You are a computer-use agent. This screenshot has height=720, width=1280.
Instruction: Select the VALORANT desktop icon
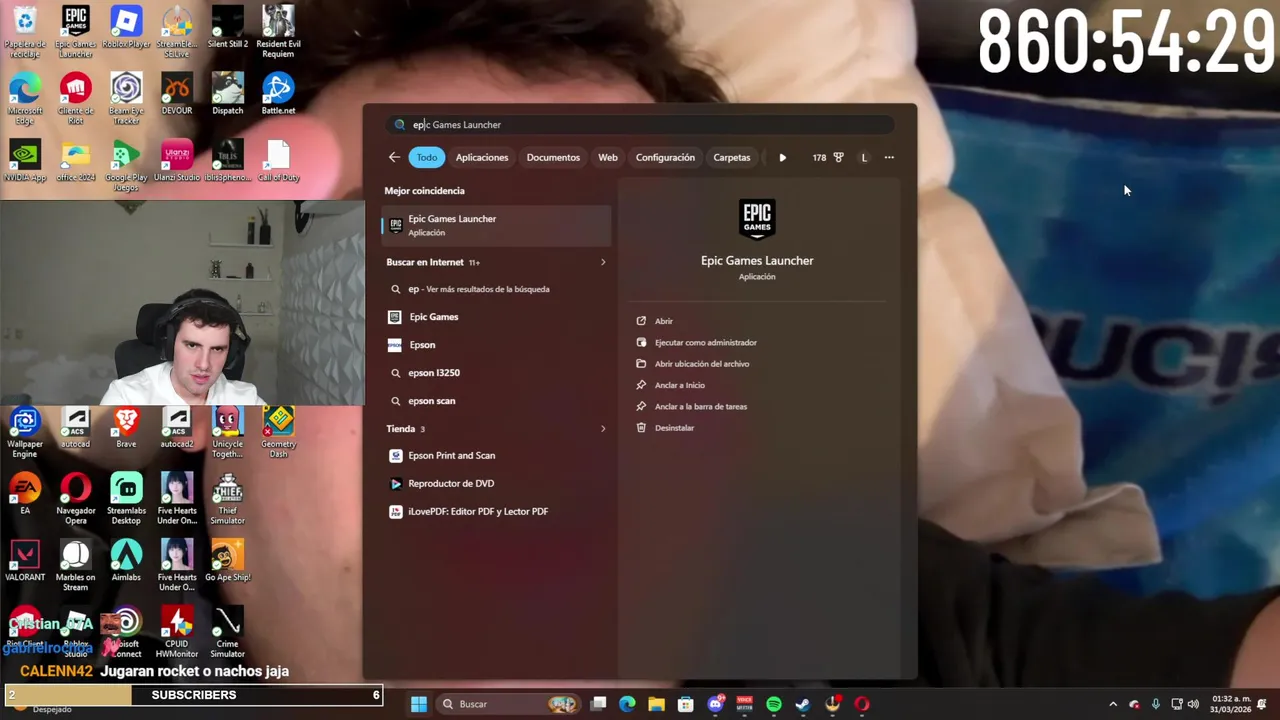coord(25,561)
